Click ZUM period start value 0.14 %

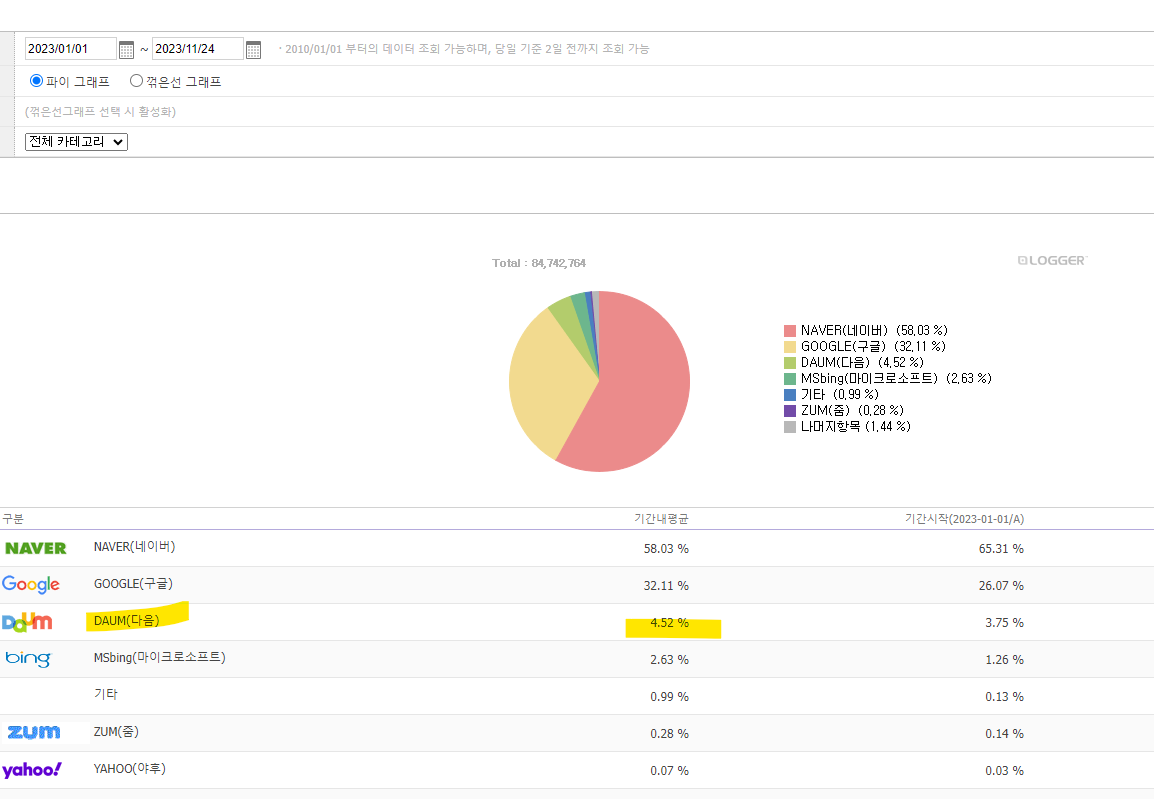pyautogui.click(x=1005, y=734)
